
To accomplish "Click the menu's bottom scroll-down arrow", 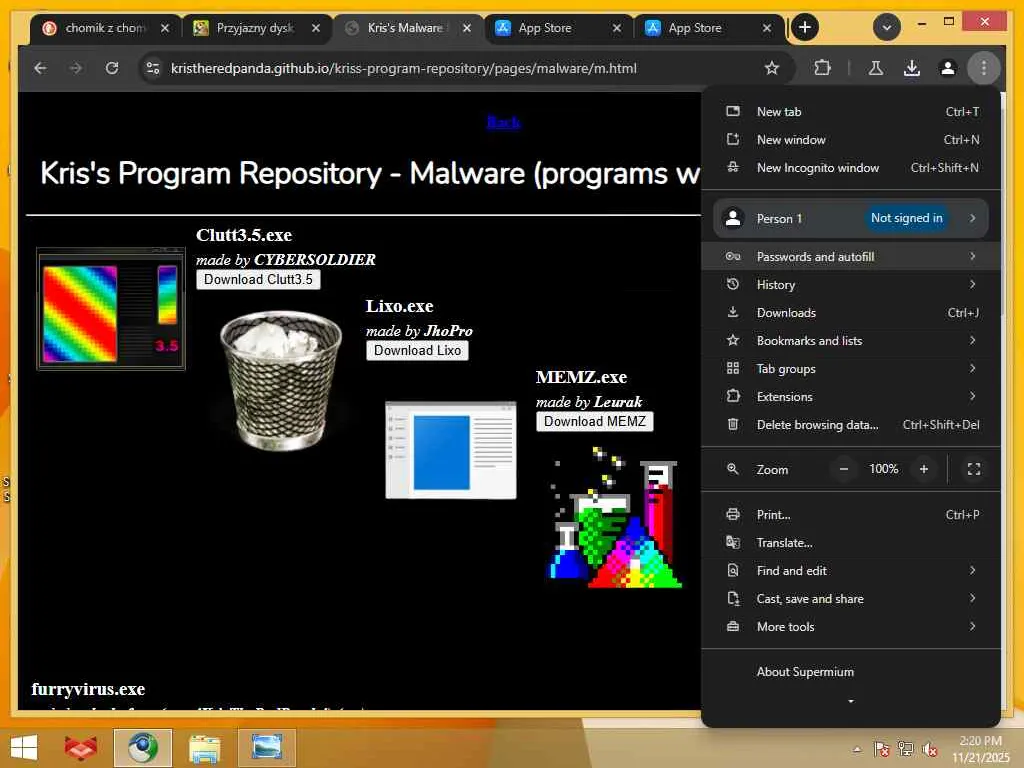I will pyautogui.click(x=851, y=701).
